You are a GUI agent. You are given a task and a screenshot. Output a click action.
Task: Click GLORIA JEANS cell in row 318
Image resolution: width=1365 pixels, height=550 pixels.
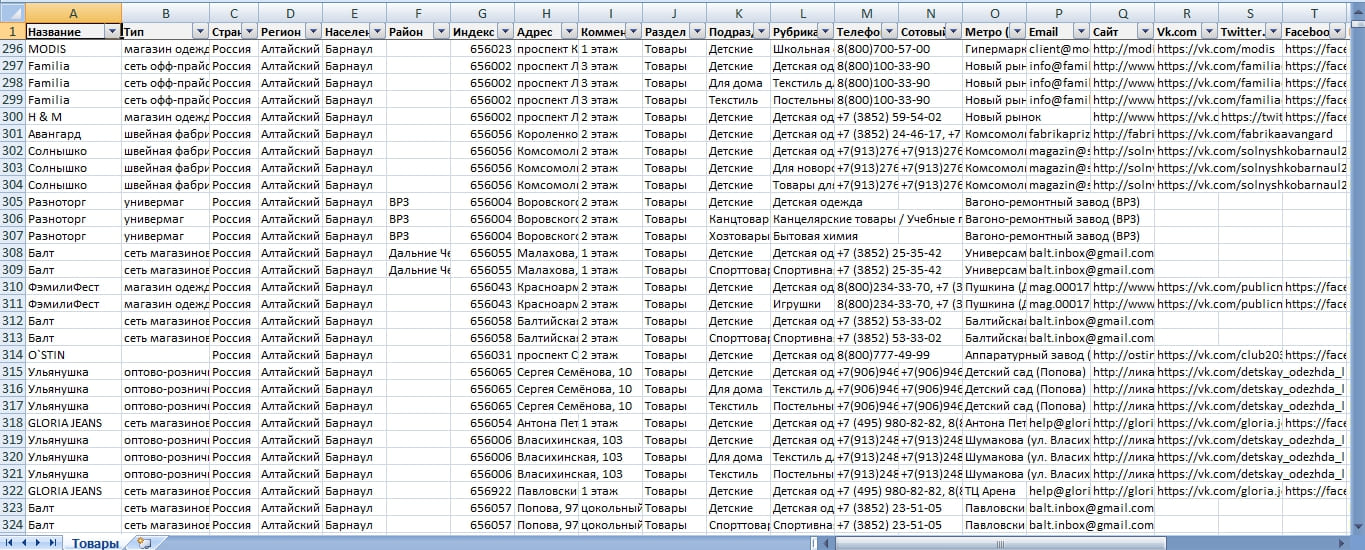(x=74, y=423)
